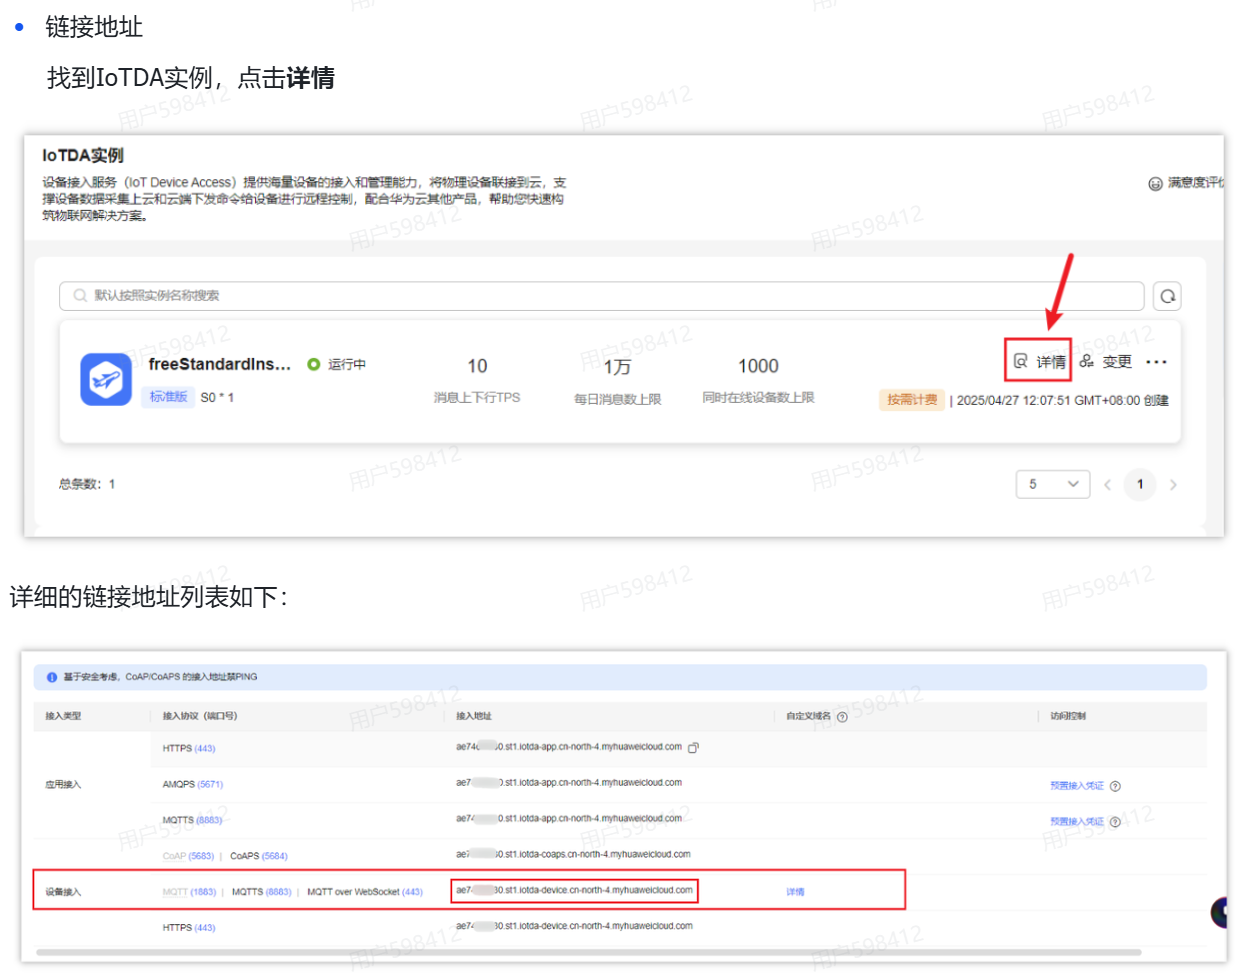Screen dimensions: 1244x975
Task: Click the iotda-coaps access address
Action: (573, 854)
